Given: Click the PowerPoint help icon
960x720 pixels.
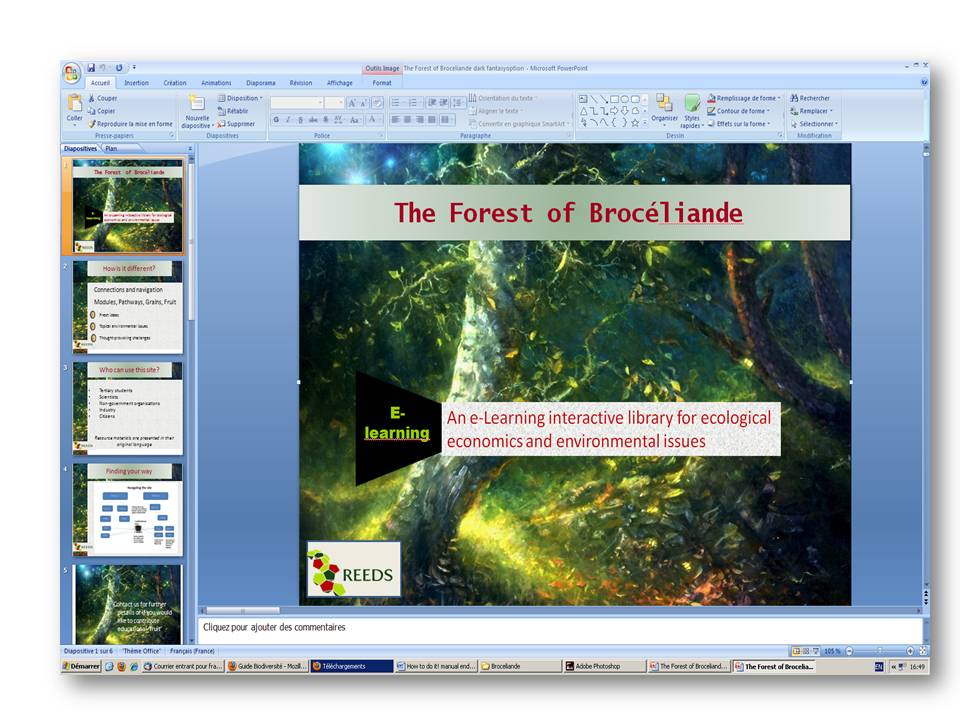Looking at the screenshot, I should pos(924,83).
